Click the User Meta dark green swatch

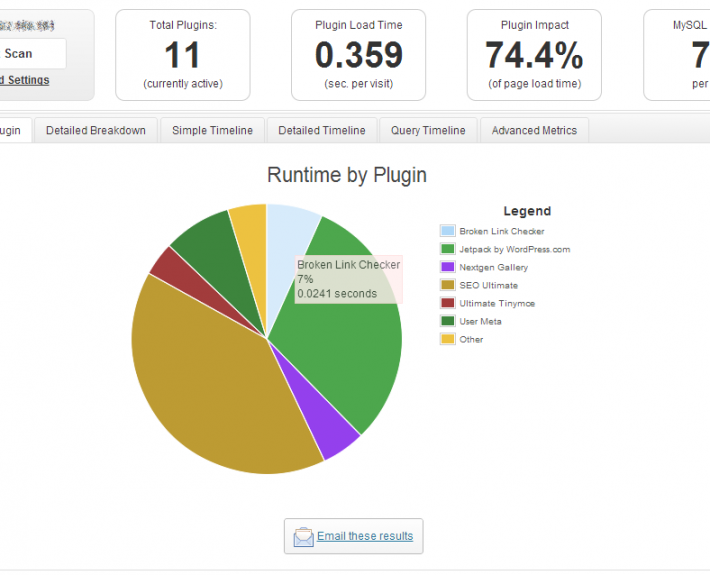coord(447,321)
